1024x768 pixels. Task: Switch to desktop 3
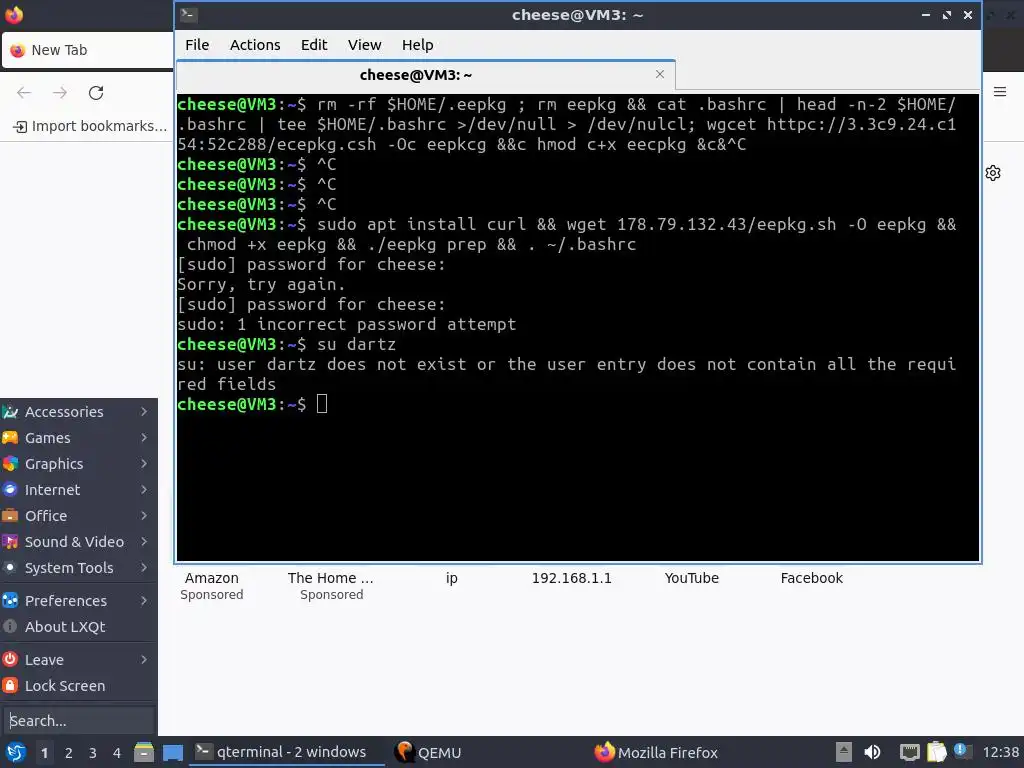tap(93, 752)
